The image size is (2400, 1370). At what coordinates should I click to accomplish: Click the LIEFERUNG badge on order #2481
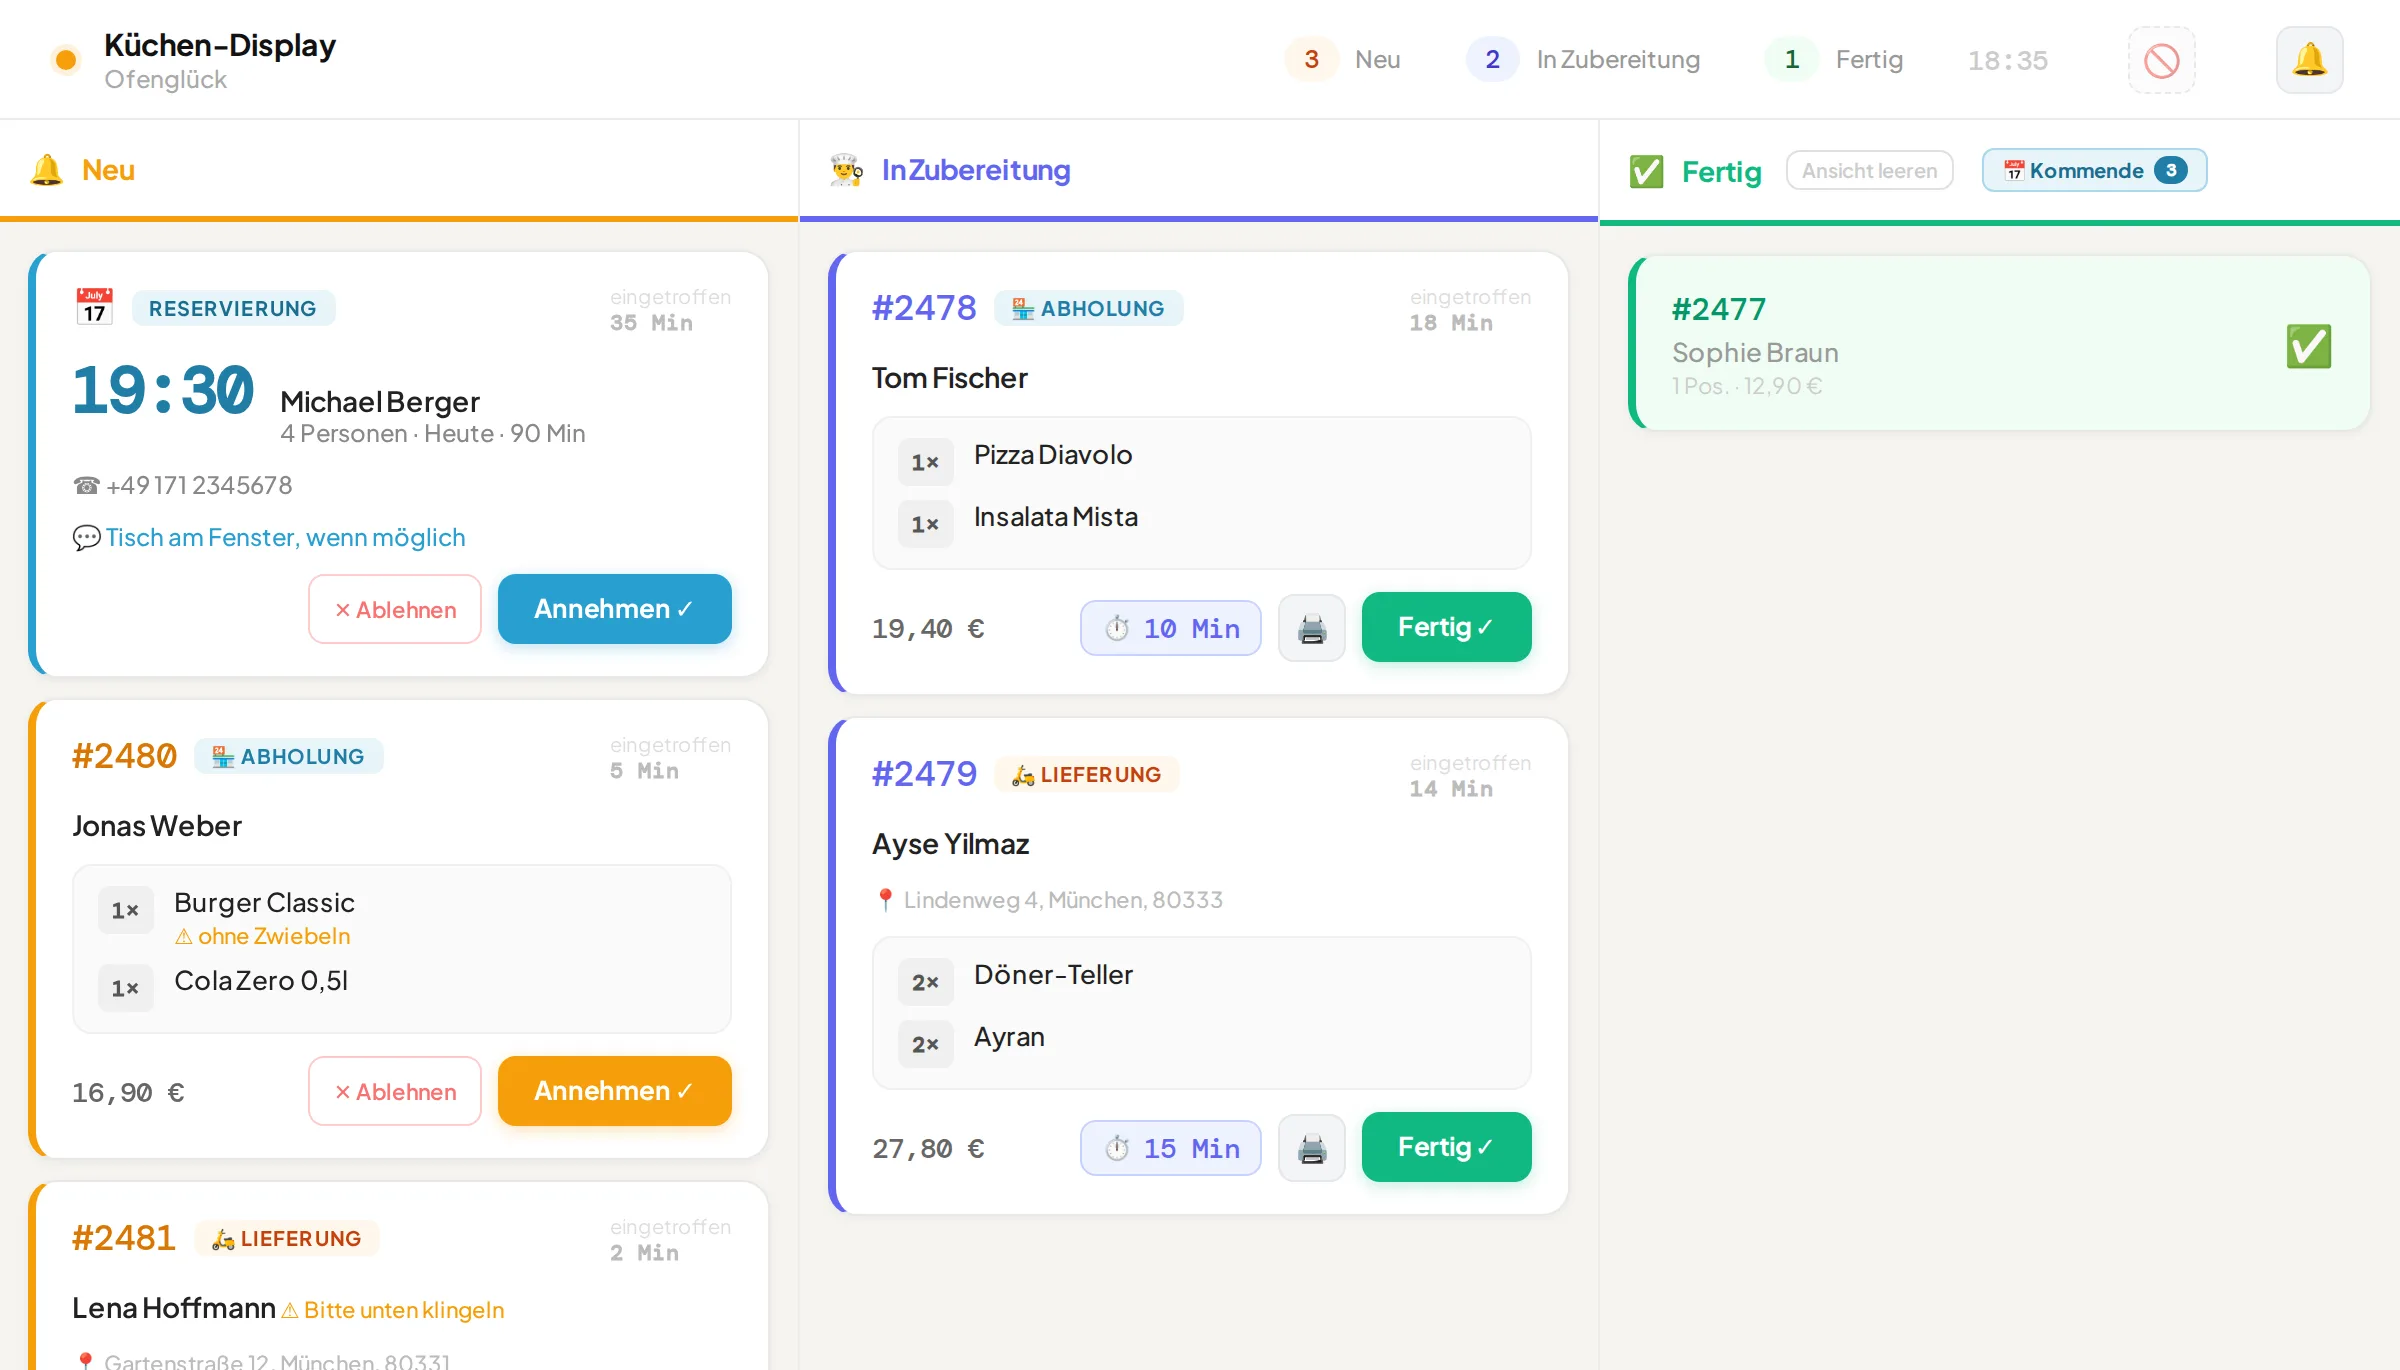pyautogui.click(x=287, y=1238)
